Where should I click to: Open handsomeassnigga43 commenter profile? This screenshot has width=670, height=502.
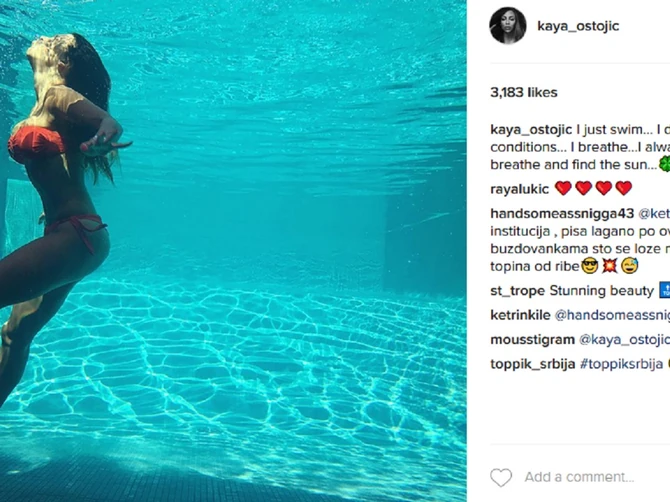coord(562,213)
